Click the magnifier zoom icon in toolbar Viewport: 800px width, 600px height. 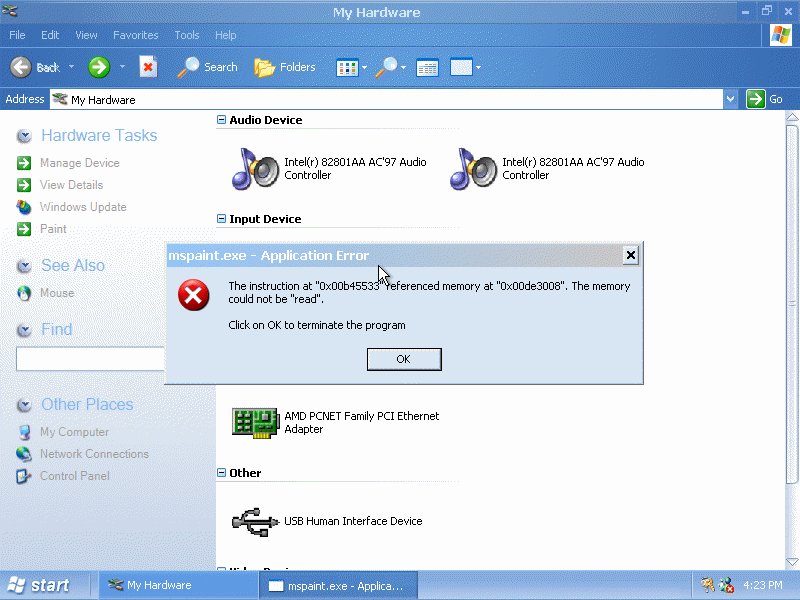[x=386, y=67]
